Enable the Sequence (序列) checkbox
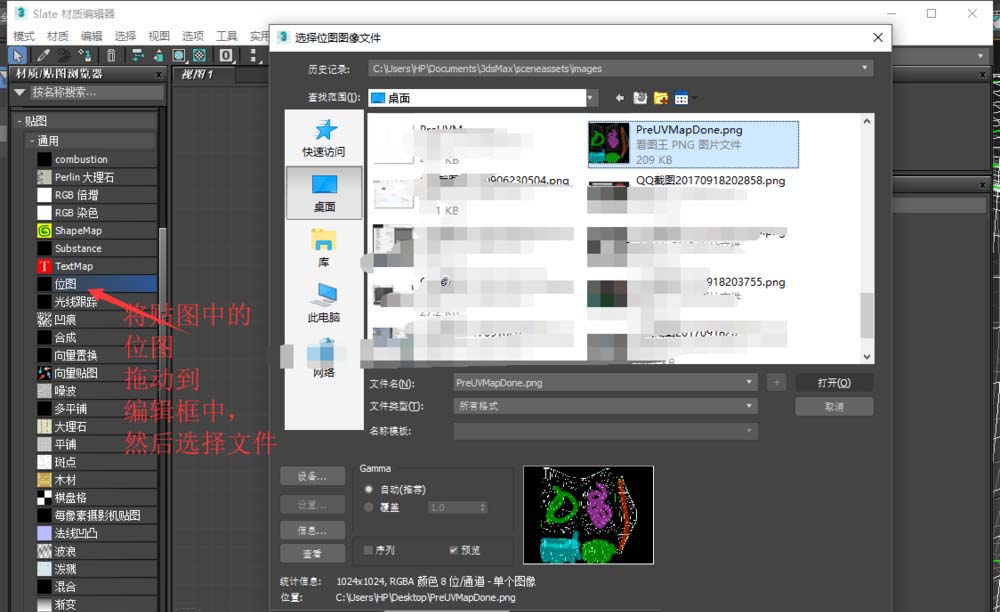 [368, 550]
